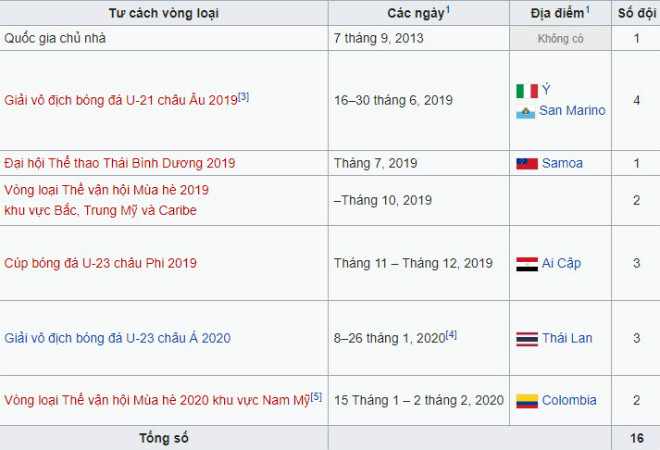
Task: Click the Italy flag icon
Action: 526,91
